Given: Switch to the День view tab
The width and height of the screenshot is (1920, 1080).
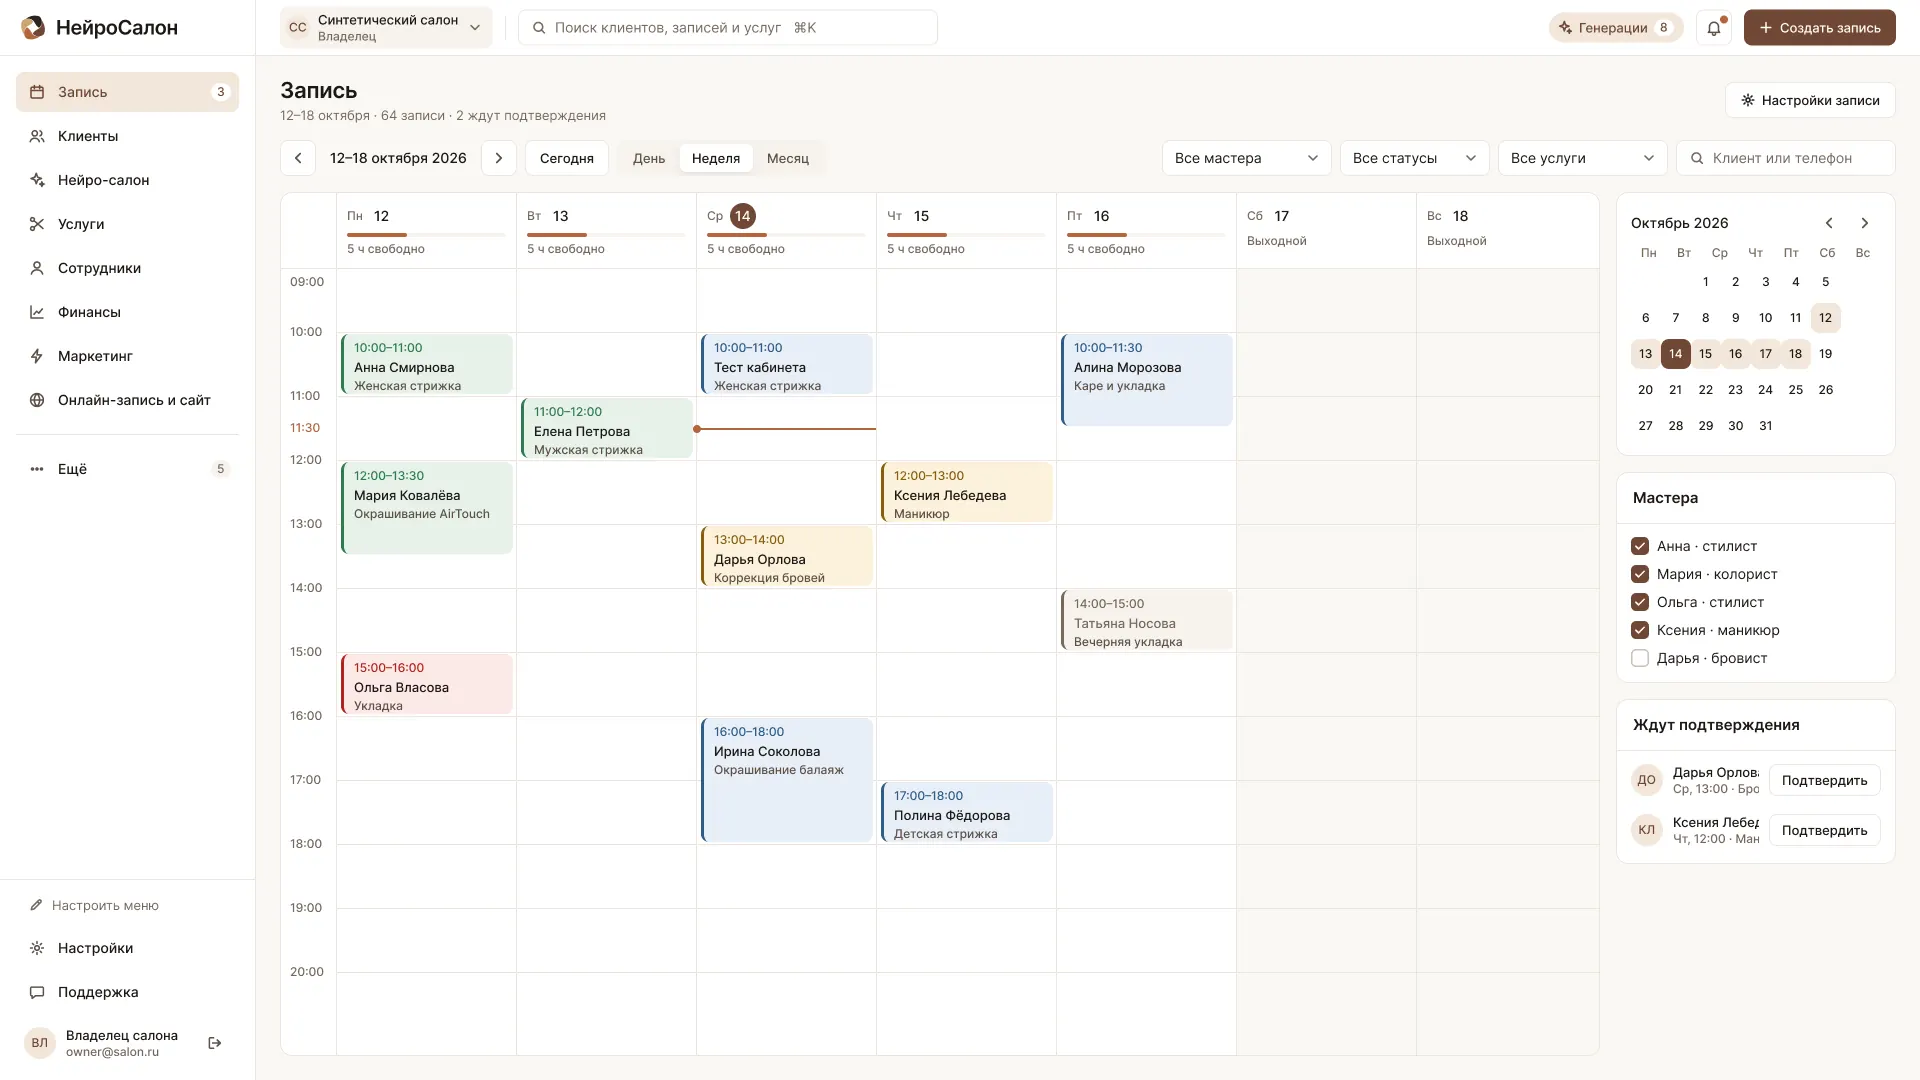Looking at the screenshot, I should click(x=649, y=158).
